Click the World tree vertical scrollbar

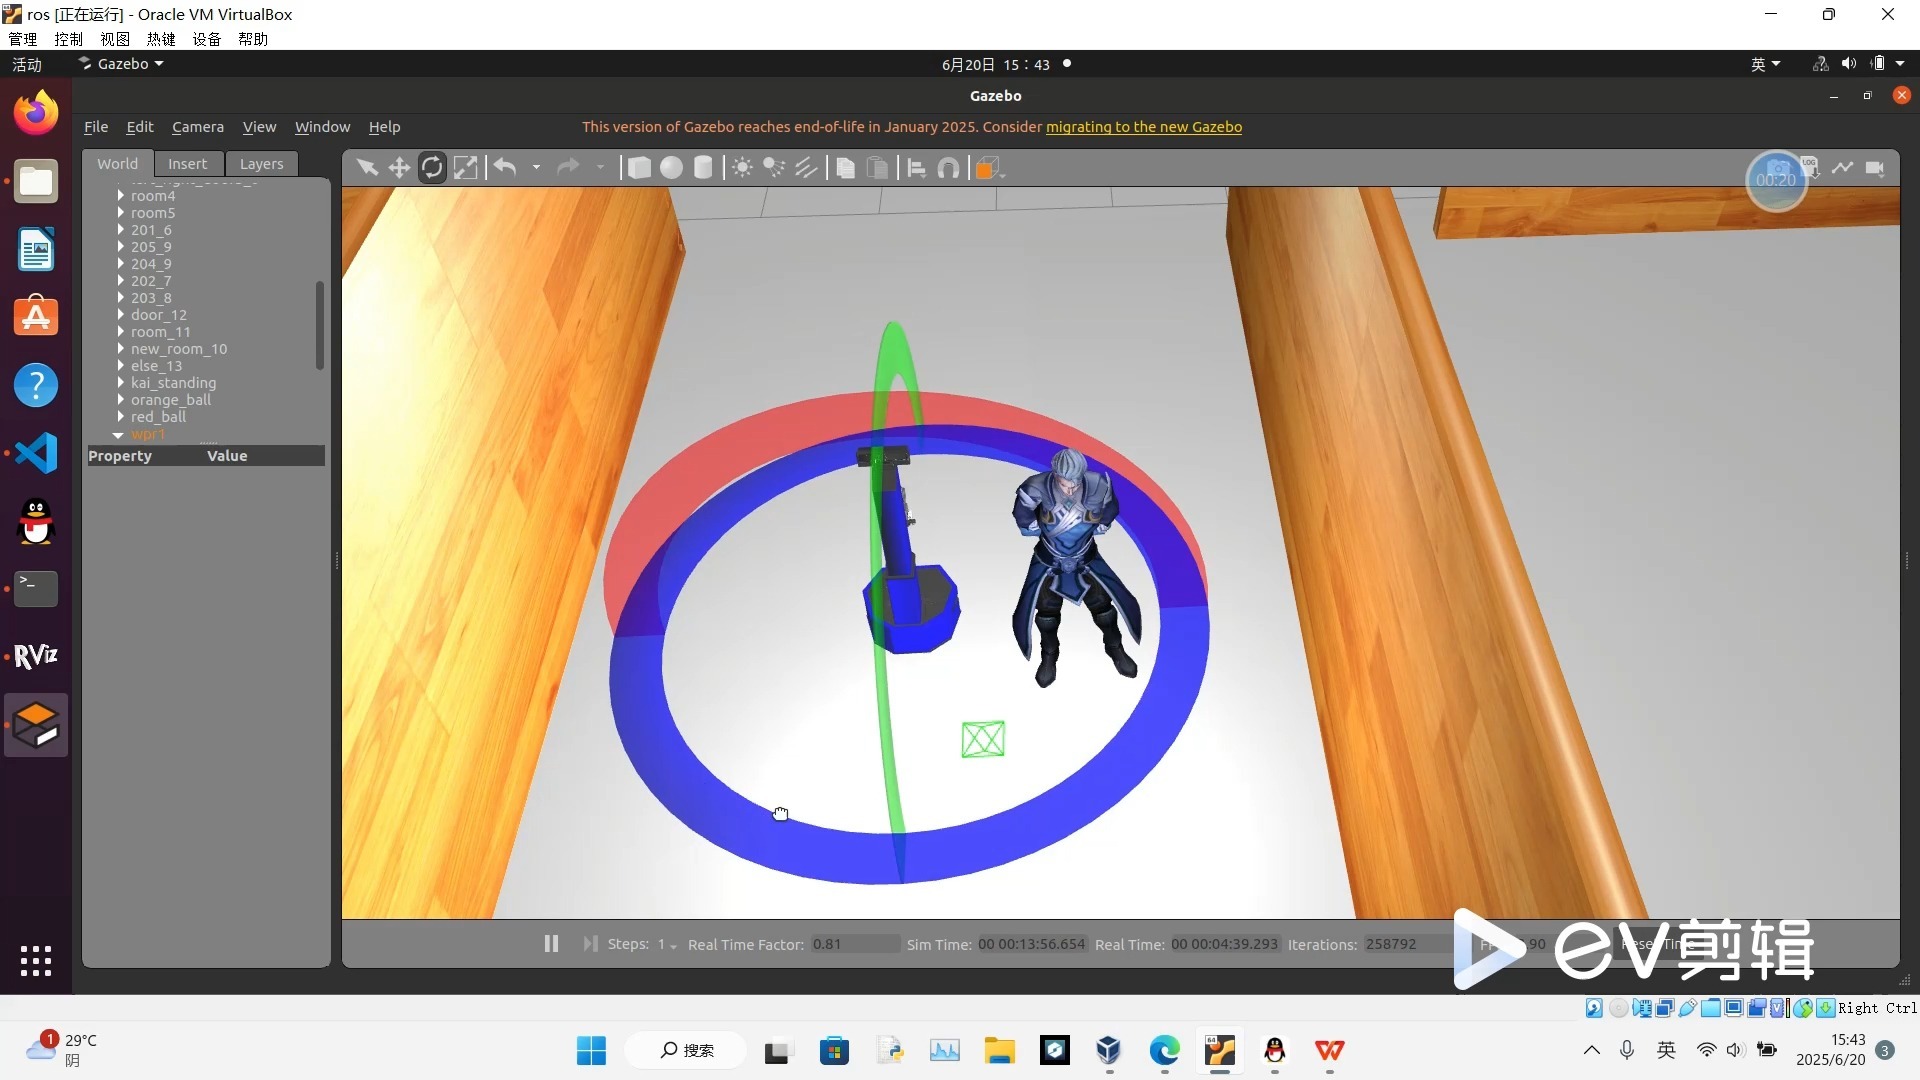point(320,325)
